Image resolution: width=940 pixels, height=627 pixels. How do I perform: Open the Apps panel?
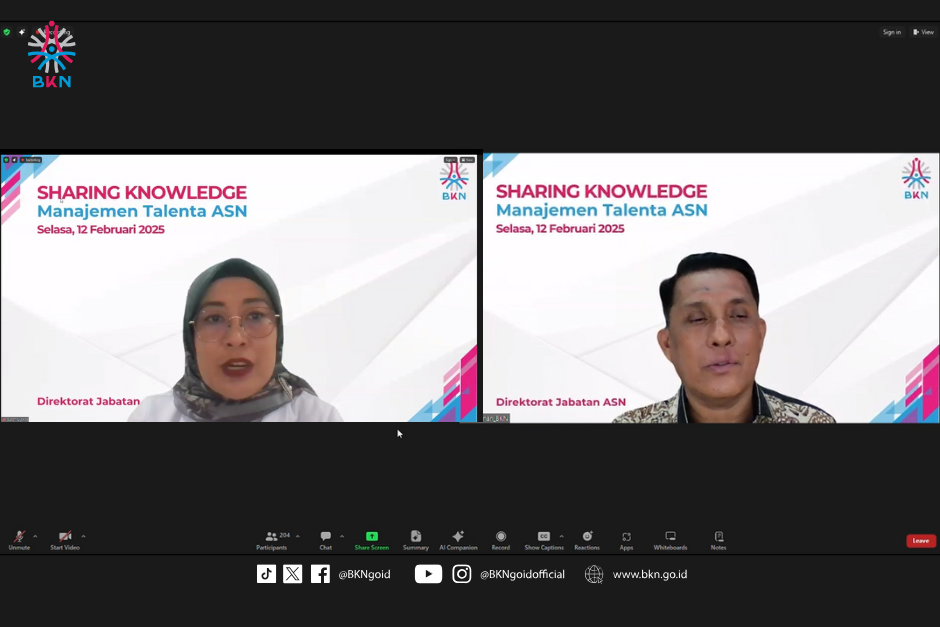pyautogui.click(x=626, y=539)
